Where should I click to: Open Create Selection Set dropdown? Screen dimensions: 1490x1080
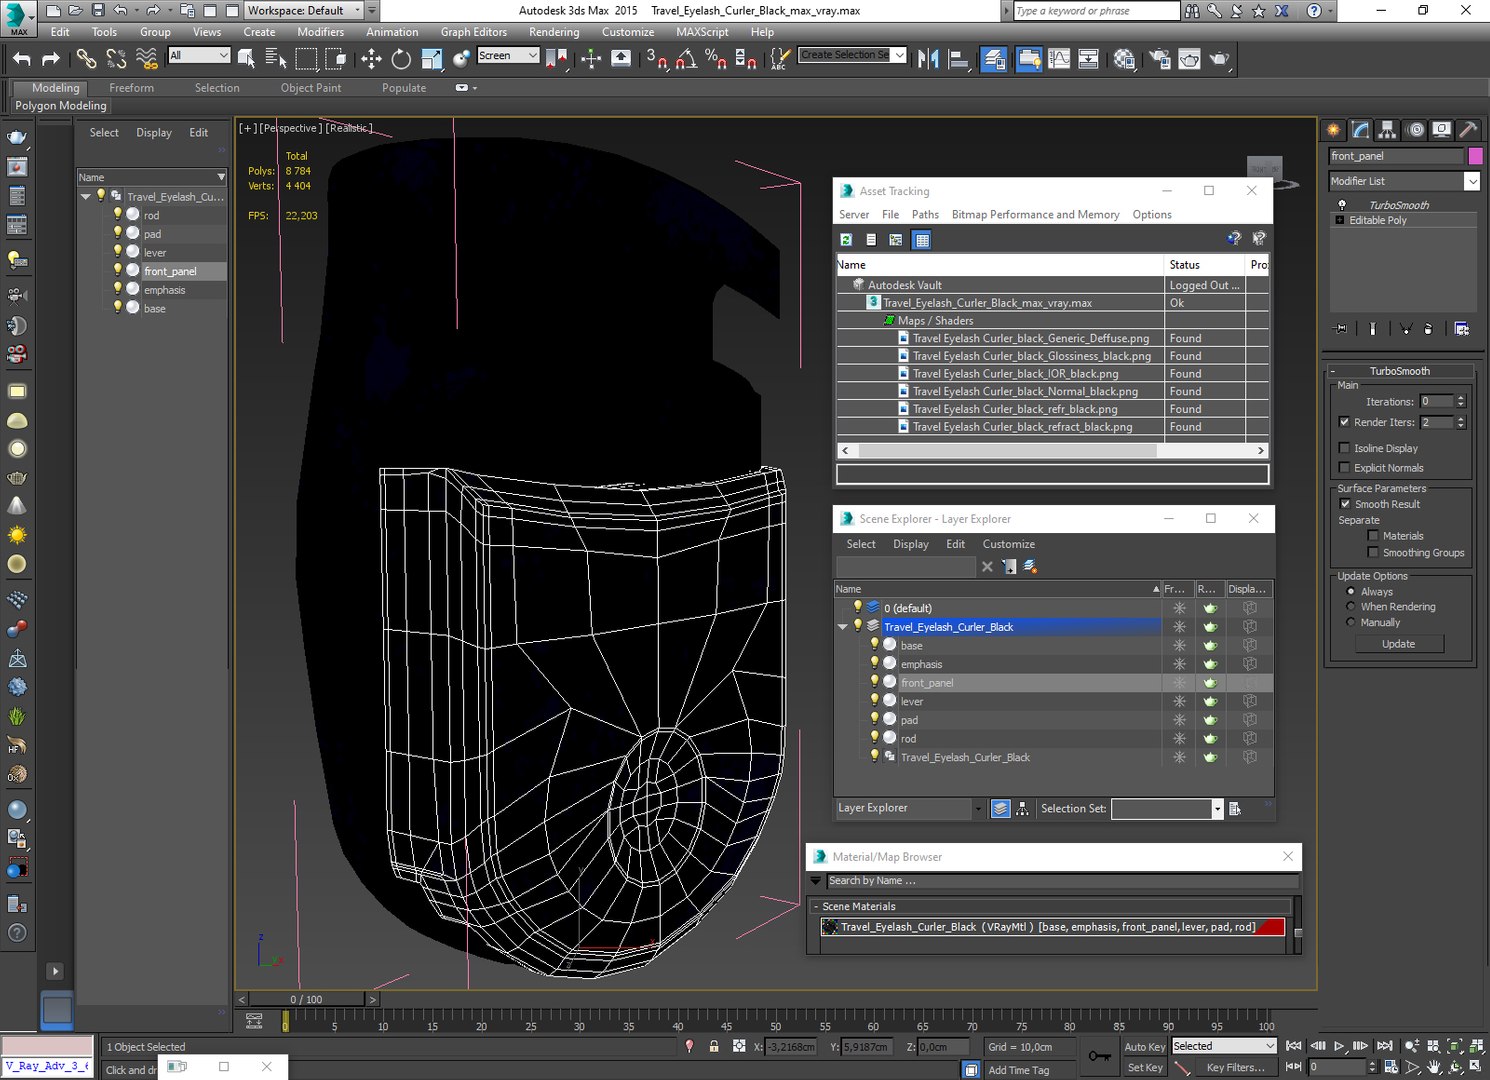coord(900,55)
